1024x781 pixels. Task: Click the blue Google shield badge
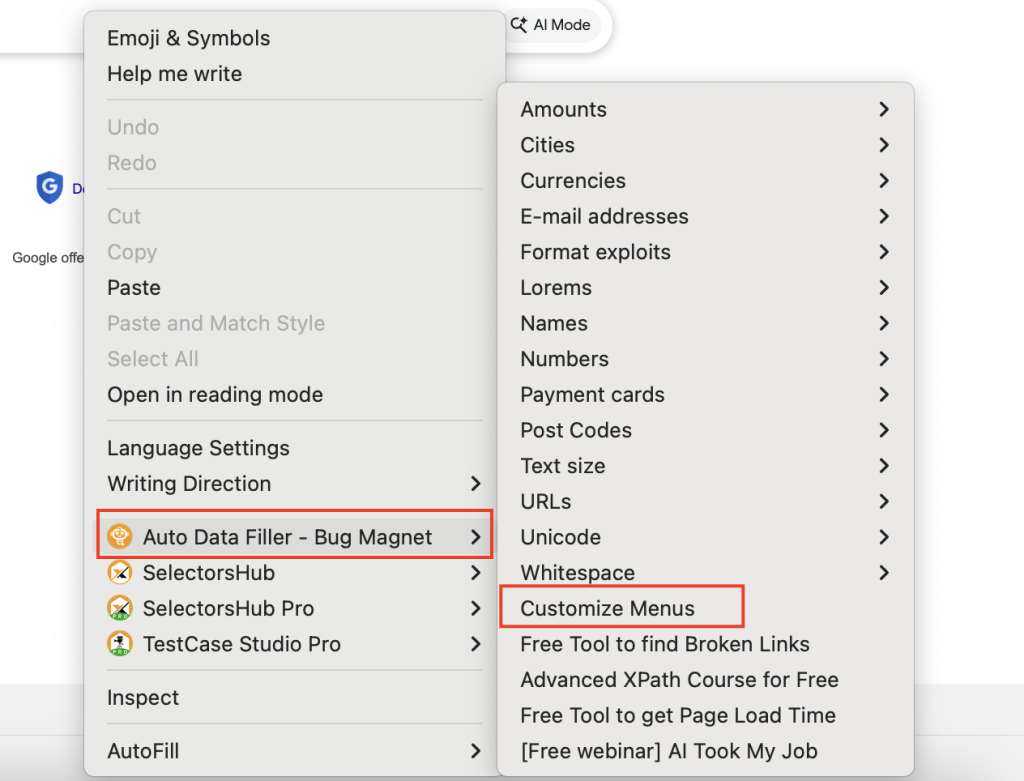click(51, 188)
